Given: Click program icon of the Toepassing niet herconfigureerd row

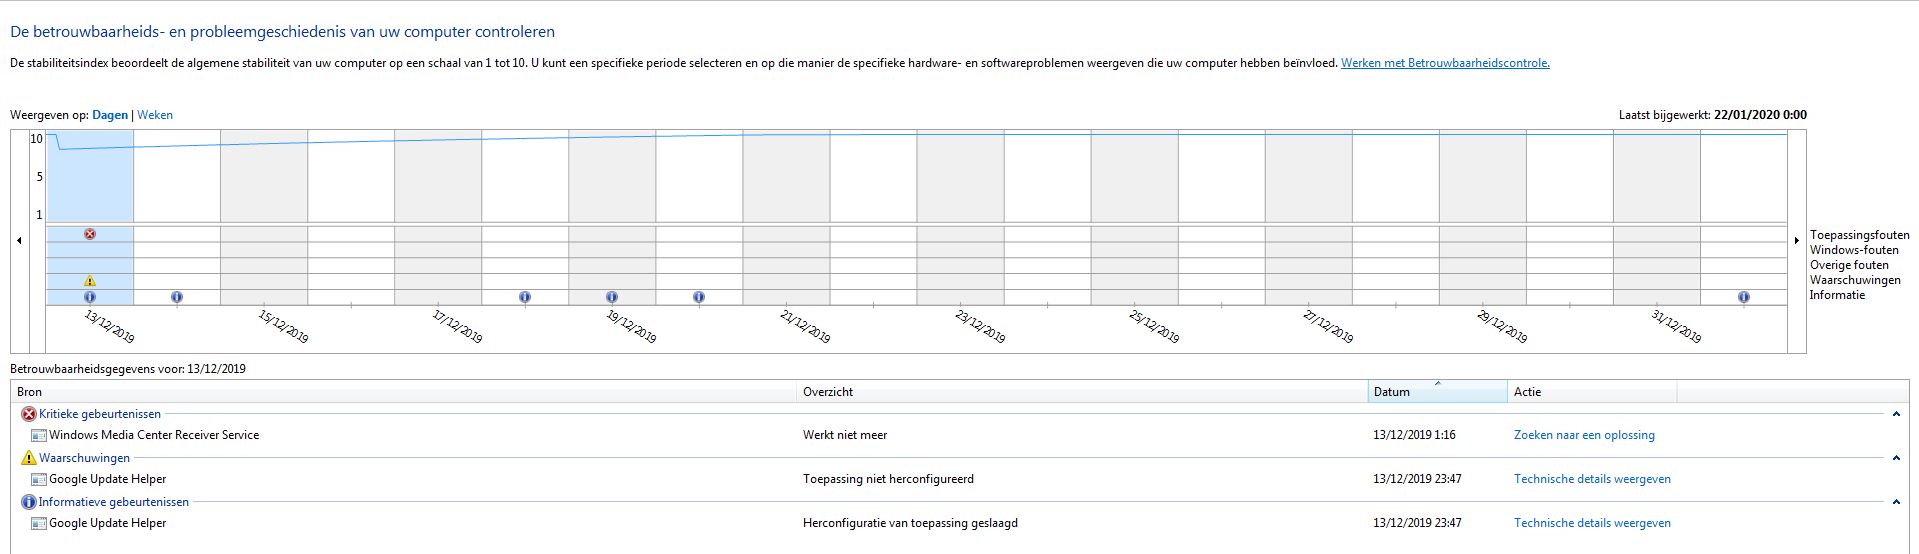Looking at the screenshot, I should [39, 480].
